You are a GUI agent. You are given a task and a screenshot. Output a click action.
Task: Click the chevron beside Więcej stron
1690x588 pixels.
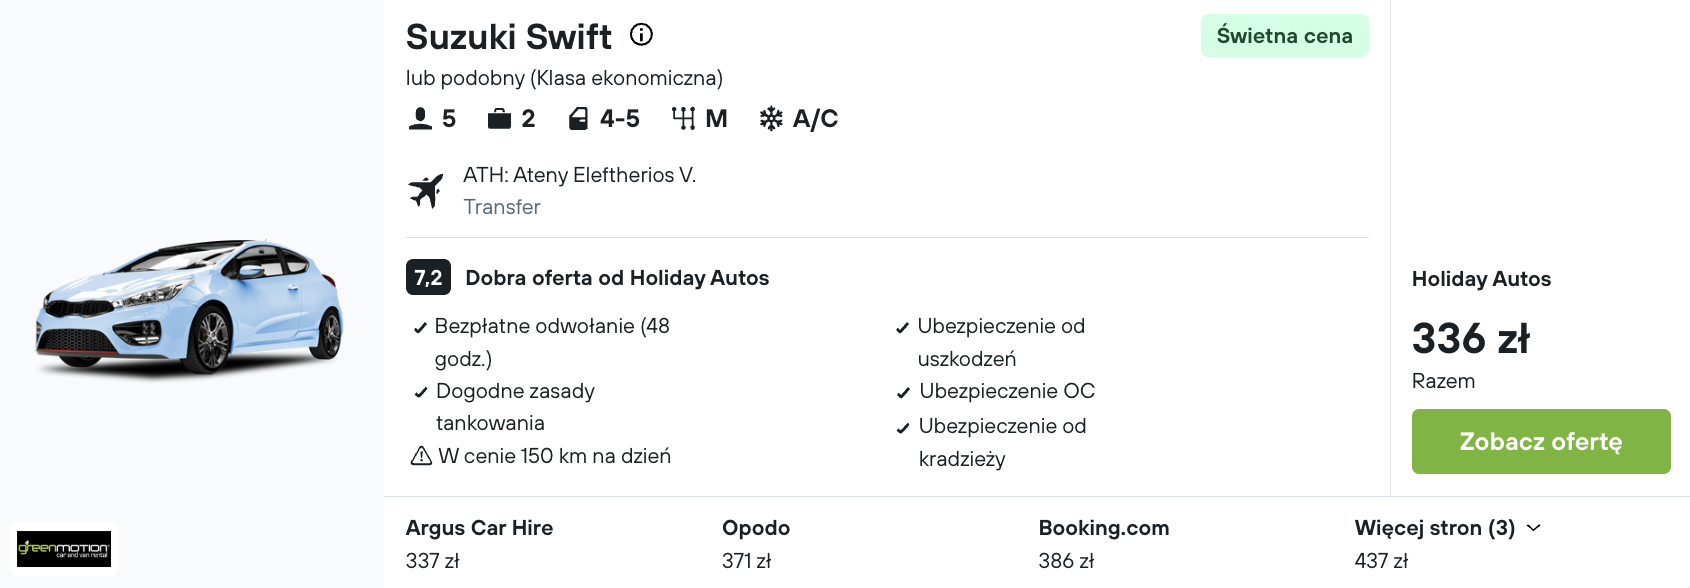click(1534, 528)
